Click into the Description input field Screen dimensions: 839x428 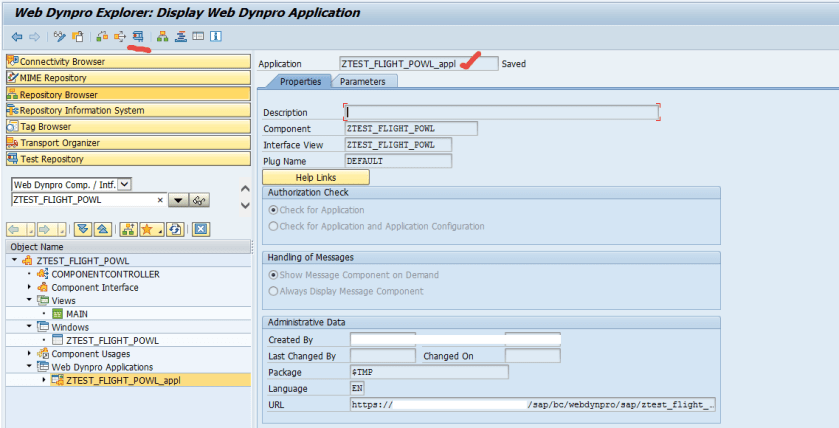coord(500,112)
